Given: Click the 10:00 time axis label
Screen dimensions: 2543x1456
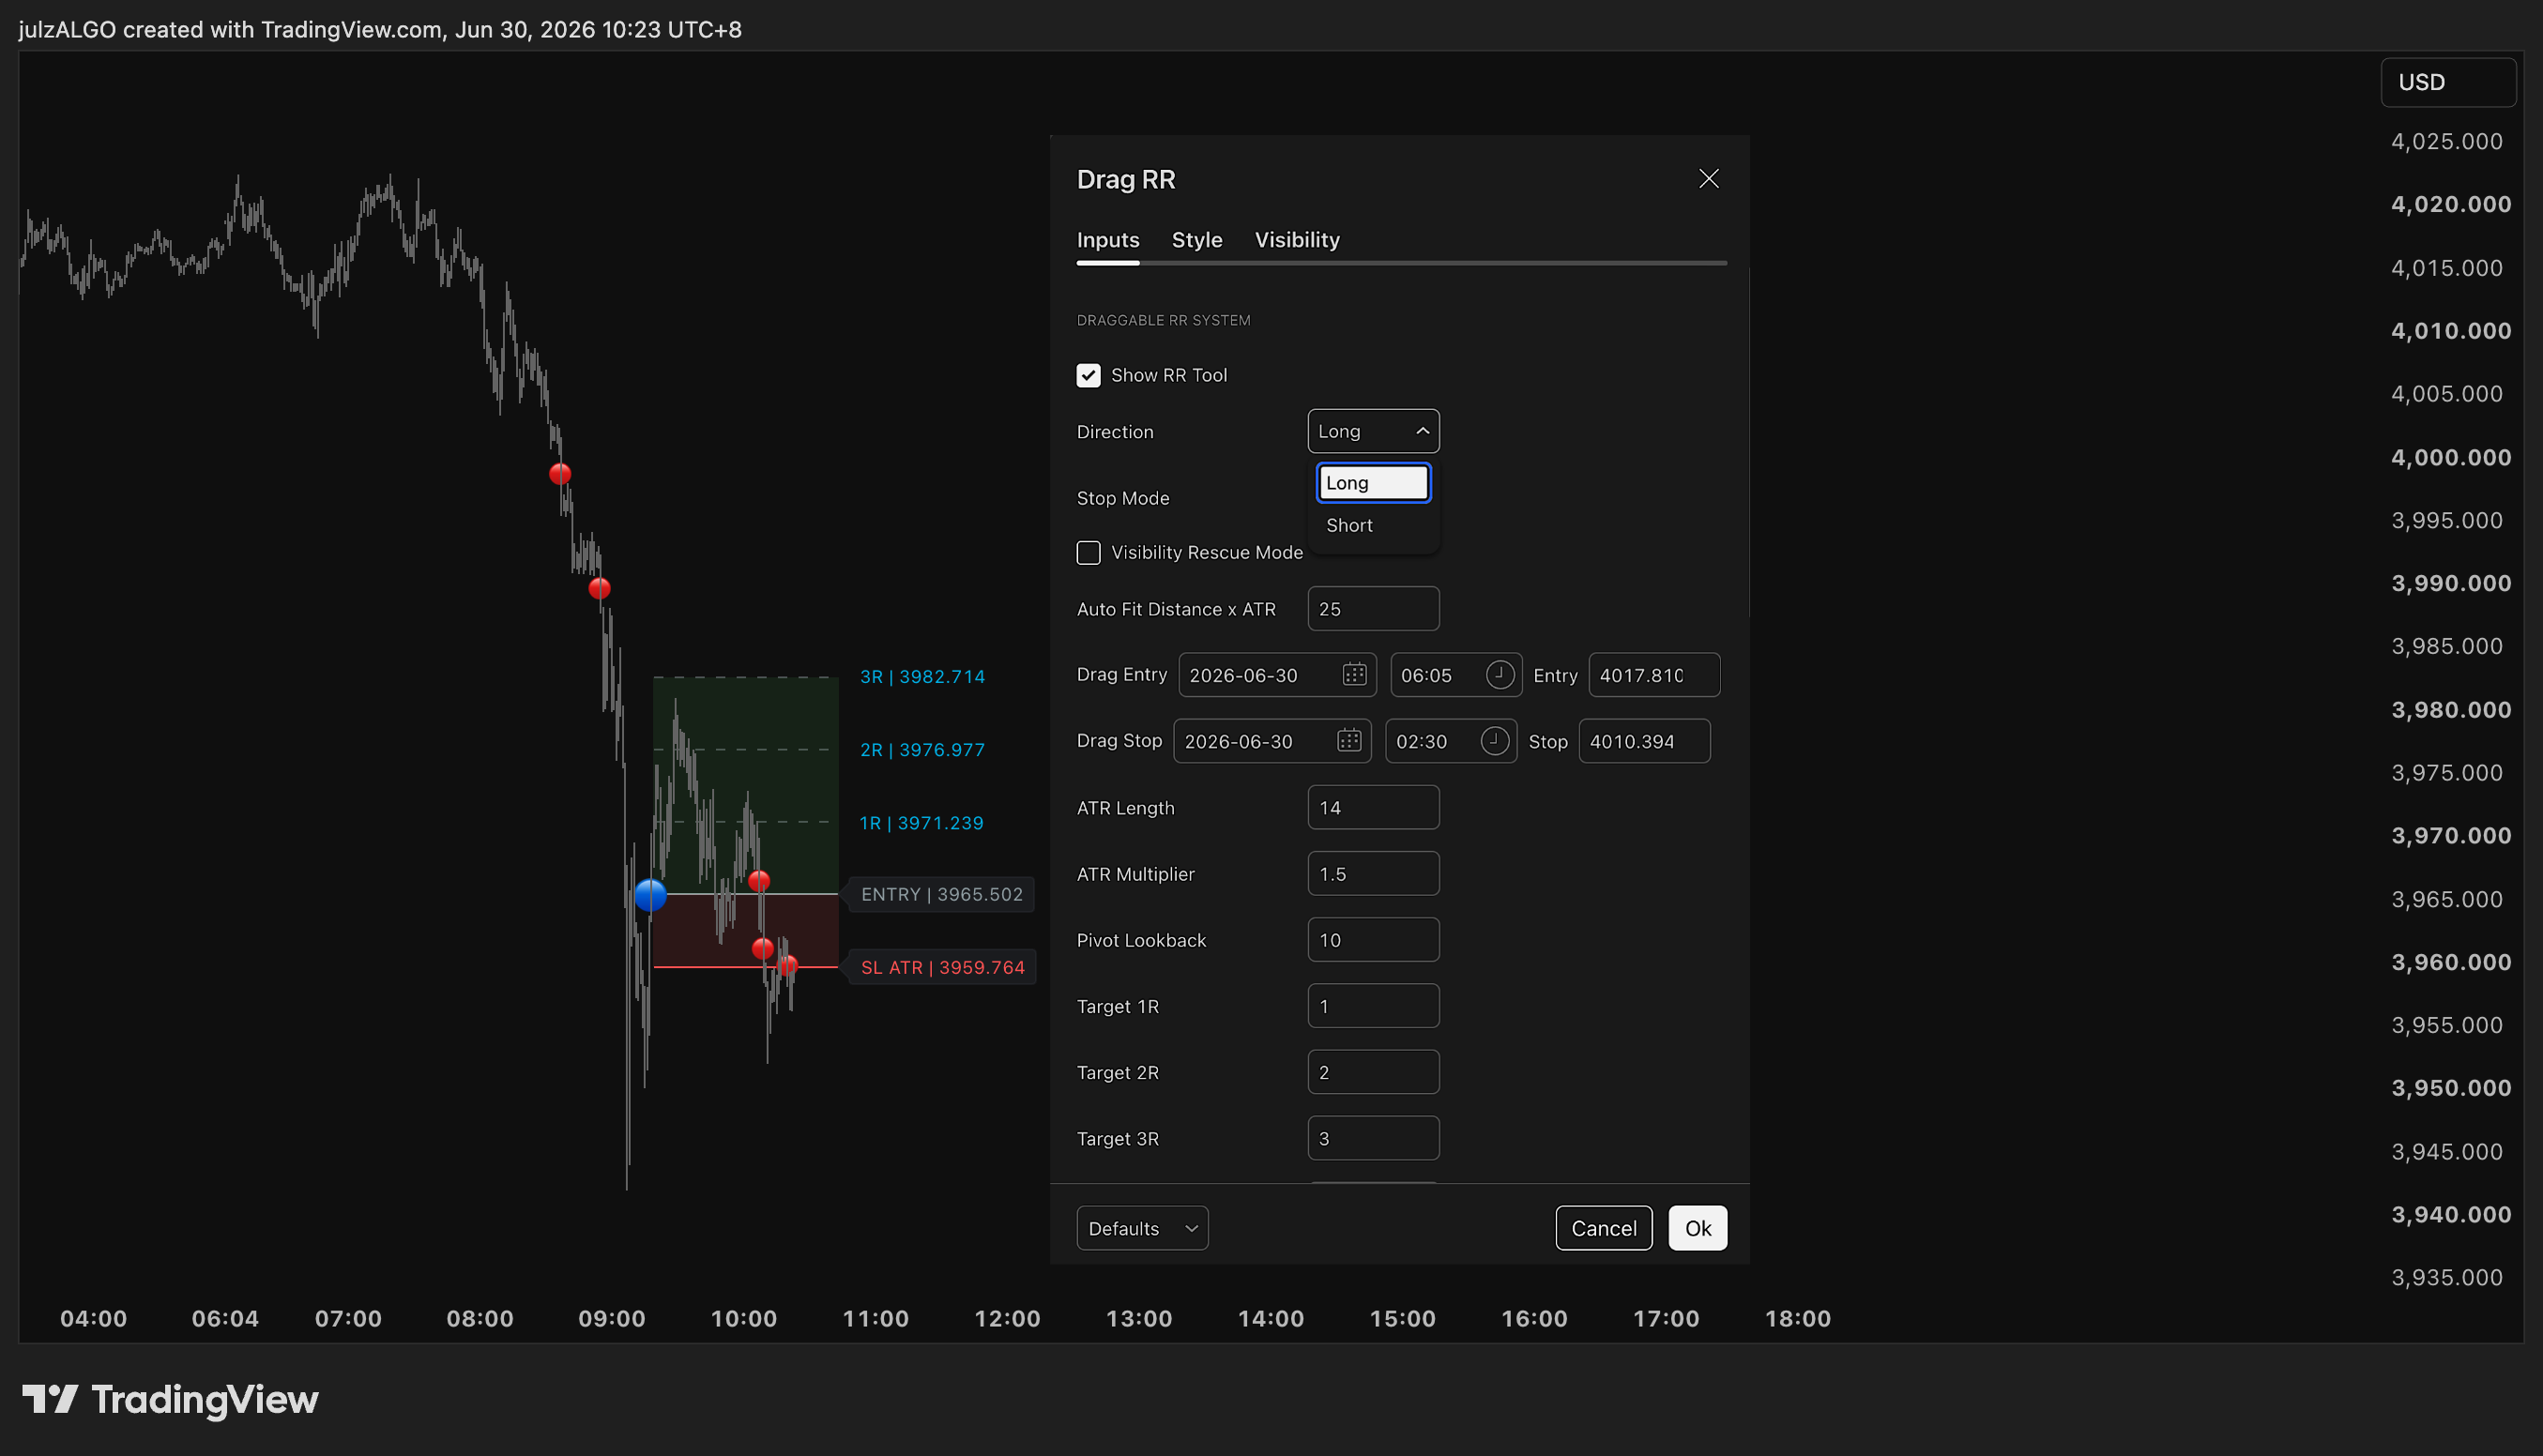Looking at the screenshot, I should click(x=743, y=1318).
